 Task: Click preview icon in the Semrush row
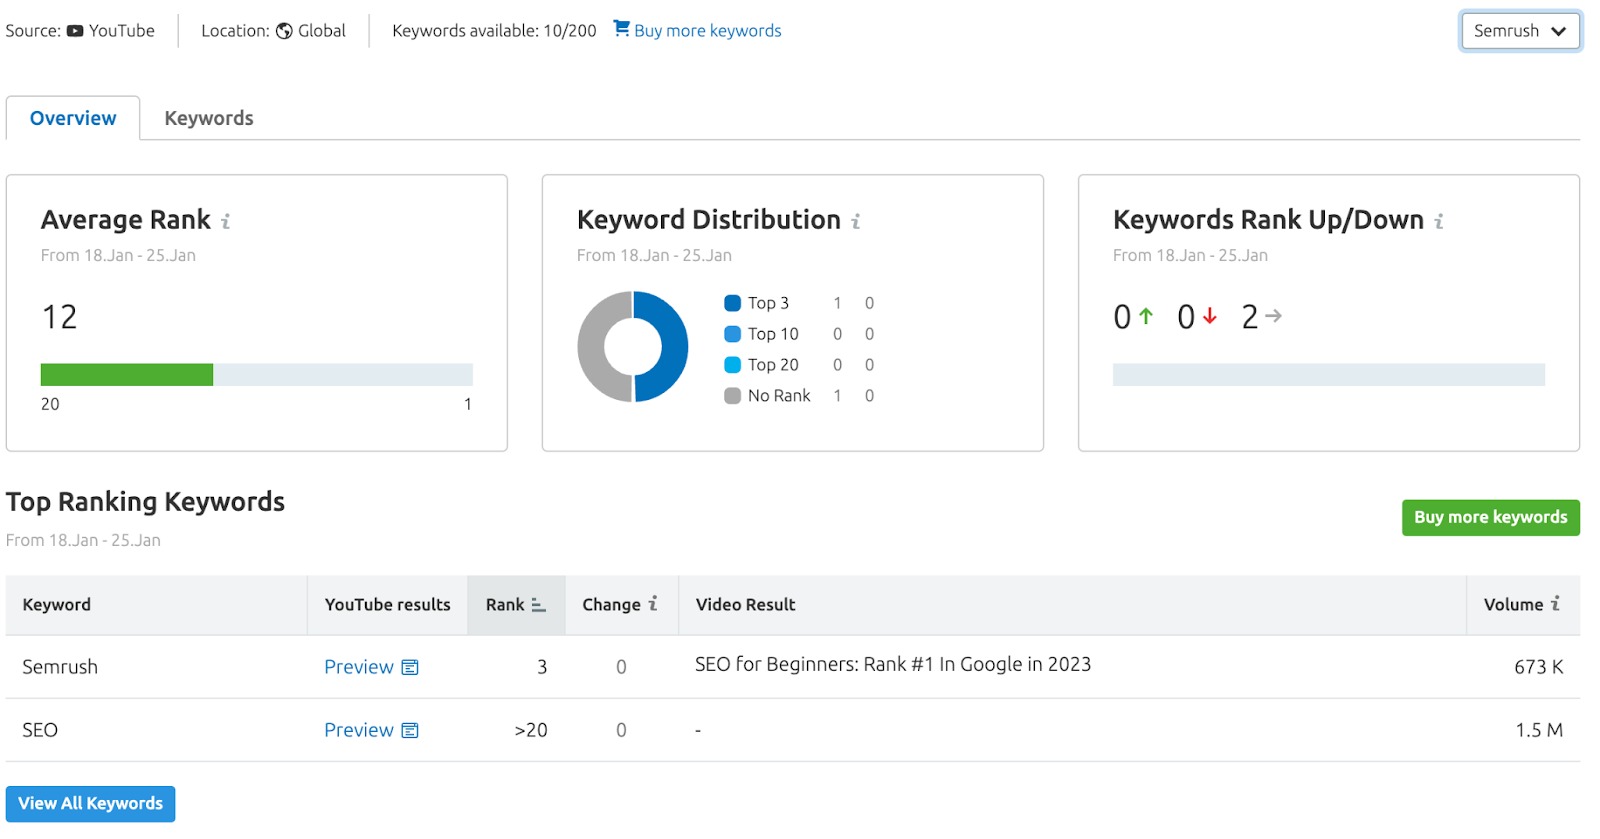(x=410, y=667)
